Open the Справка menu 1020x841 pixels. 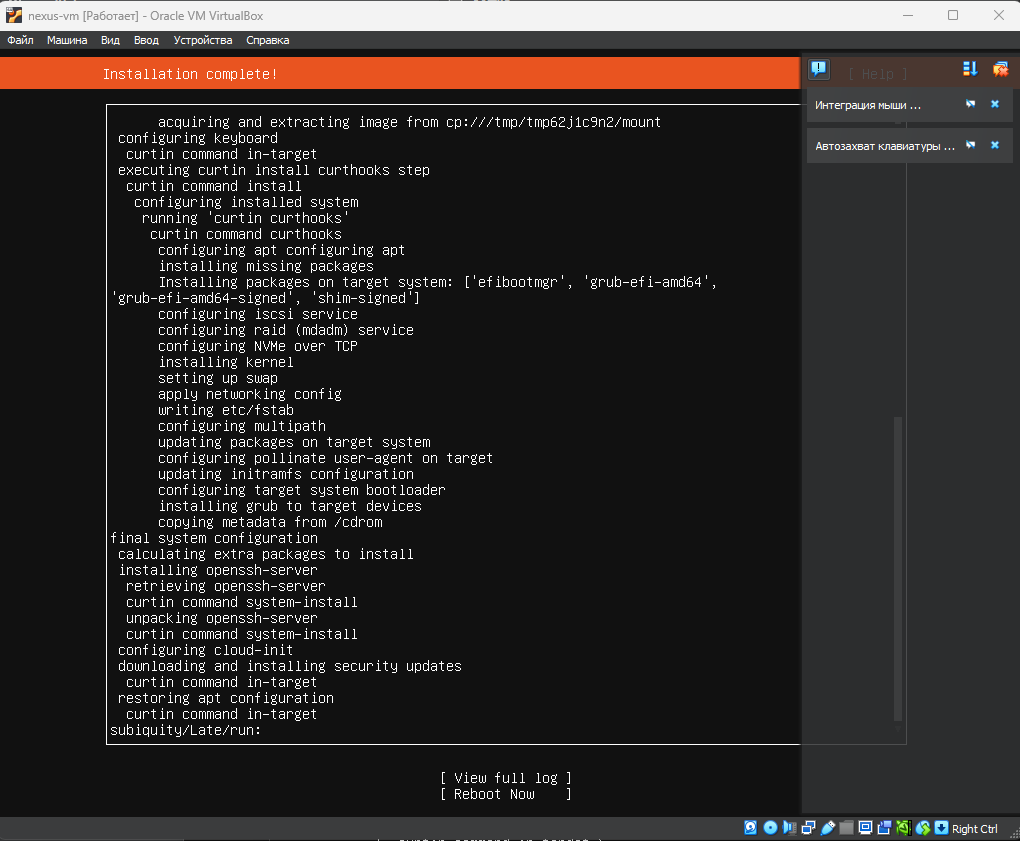(267, 40)
